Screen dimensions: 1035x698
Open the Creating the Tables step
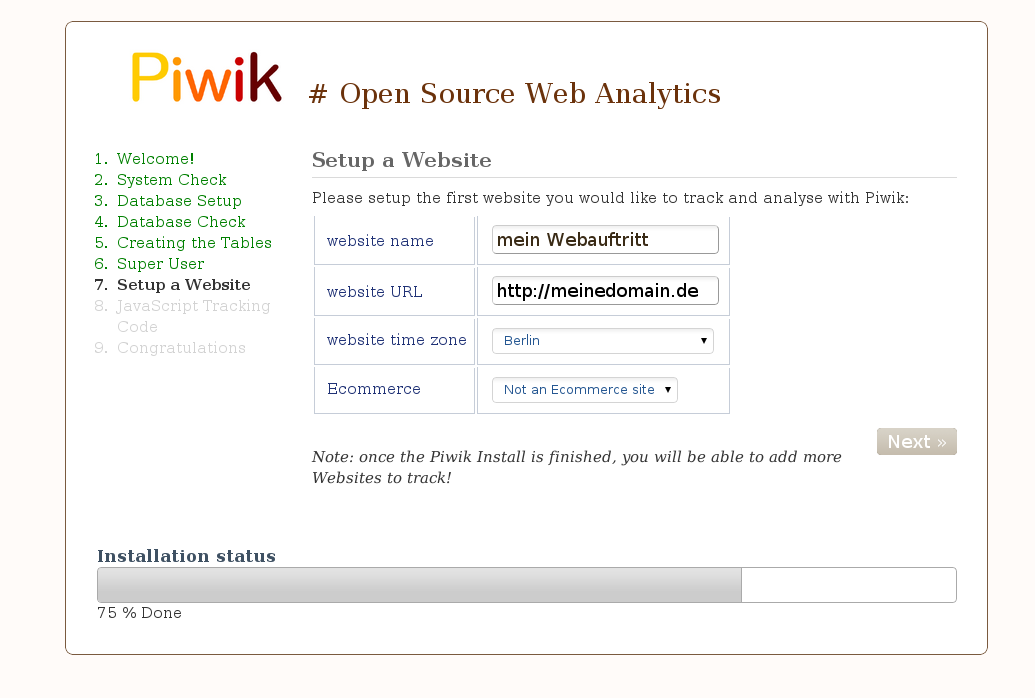point(194,243)
